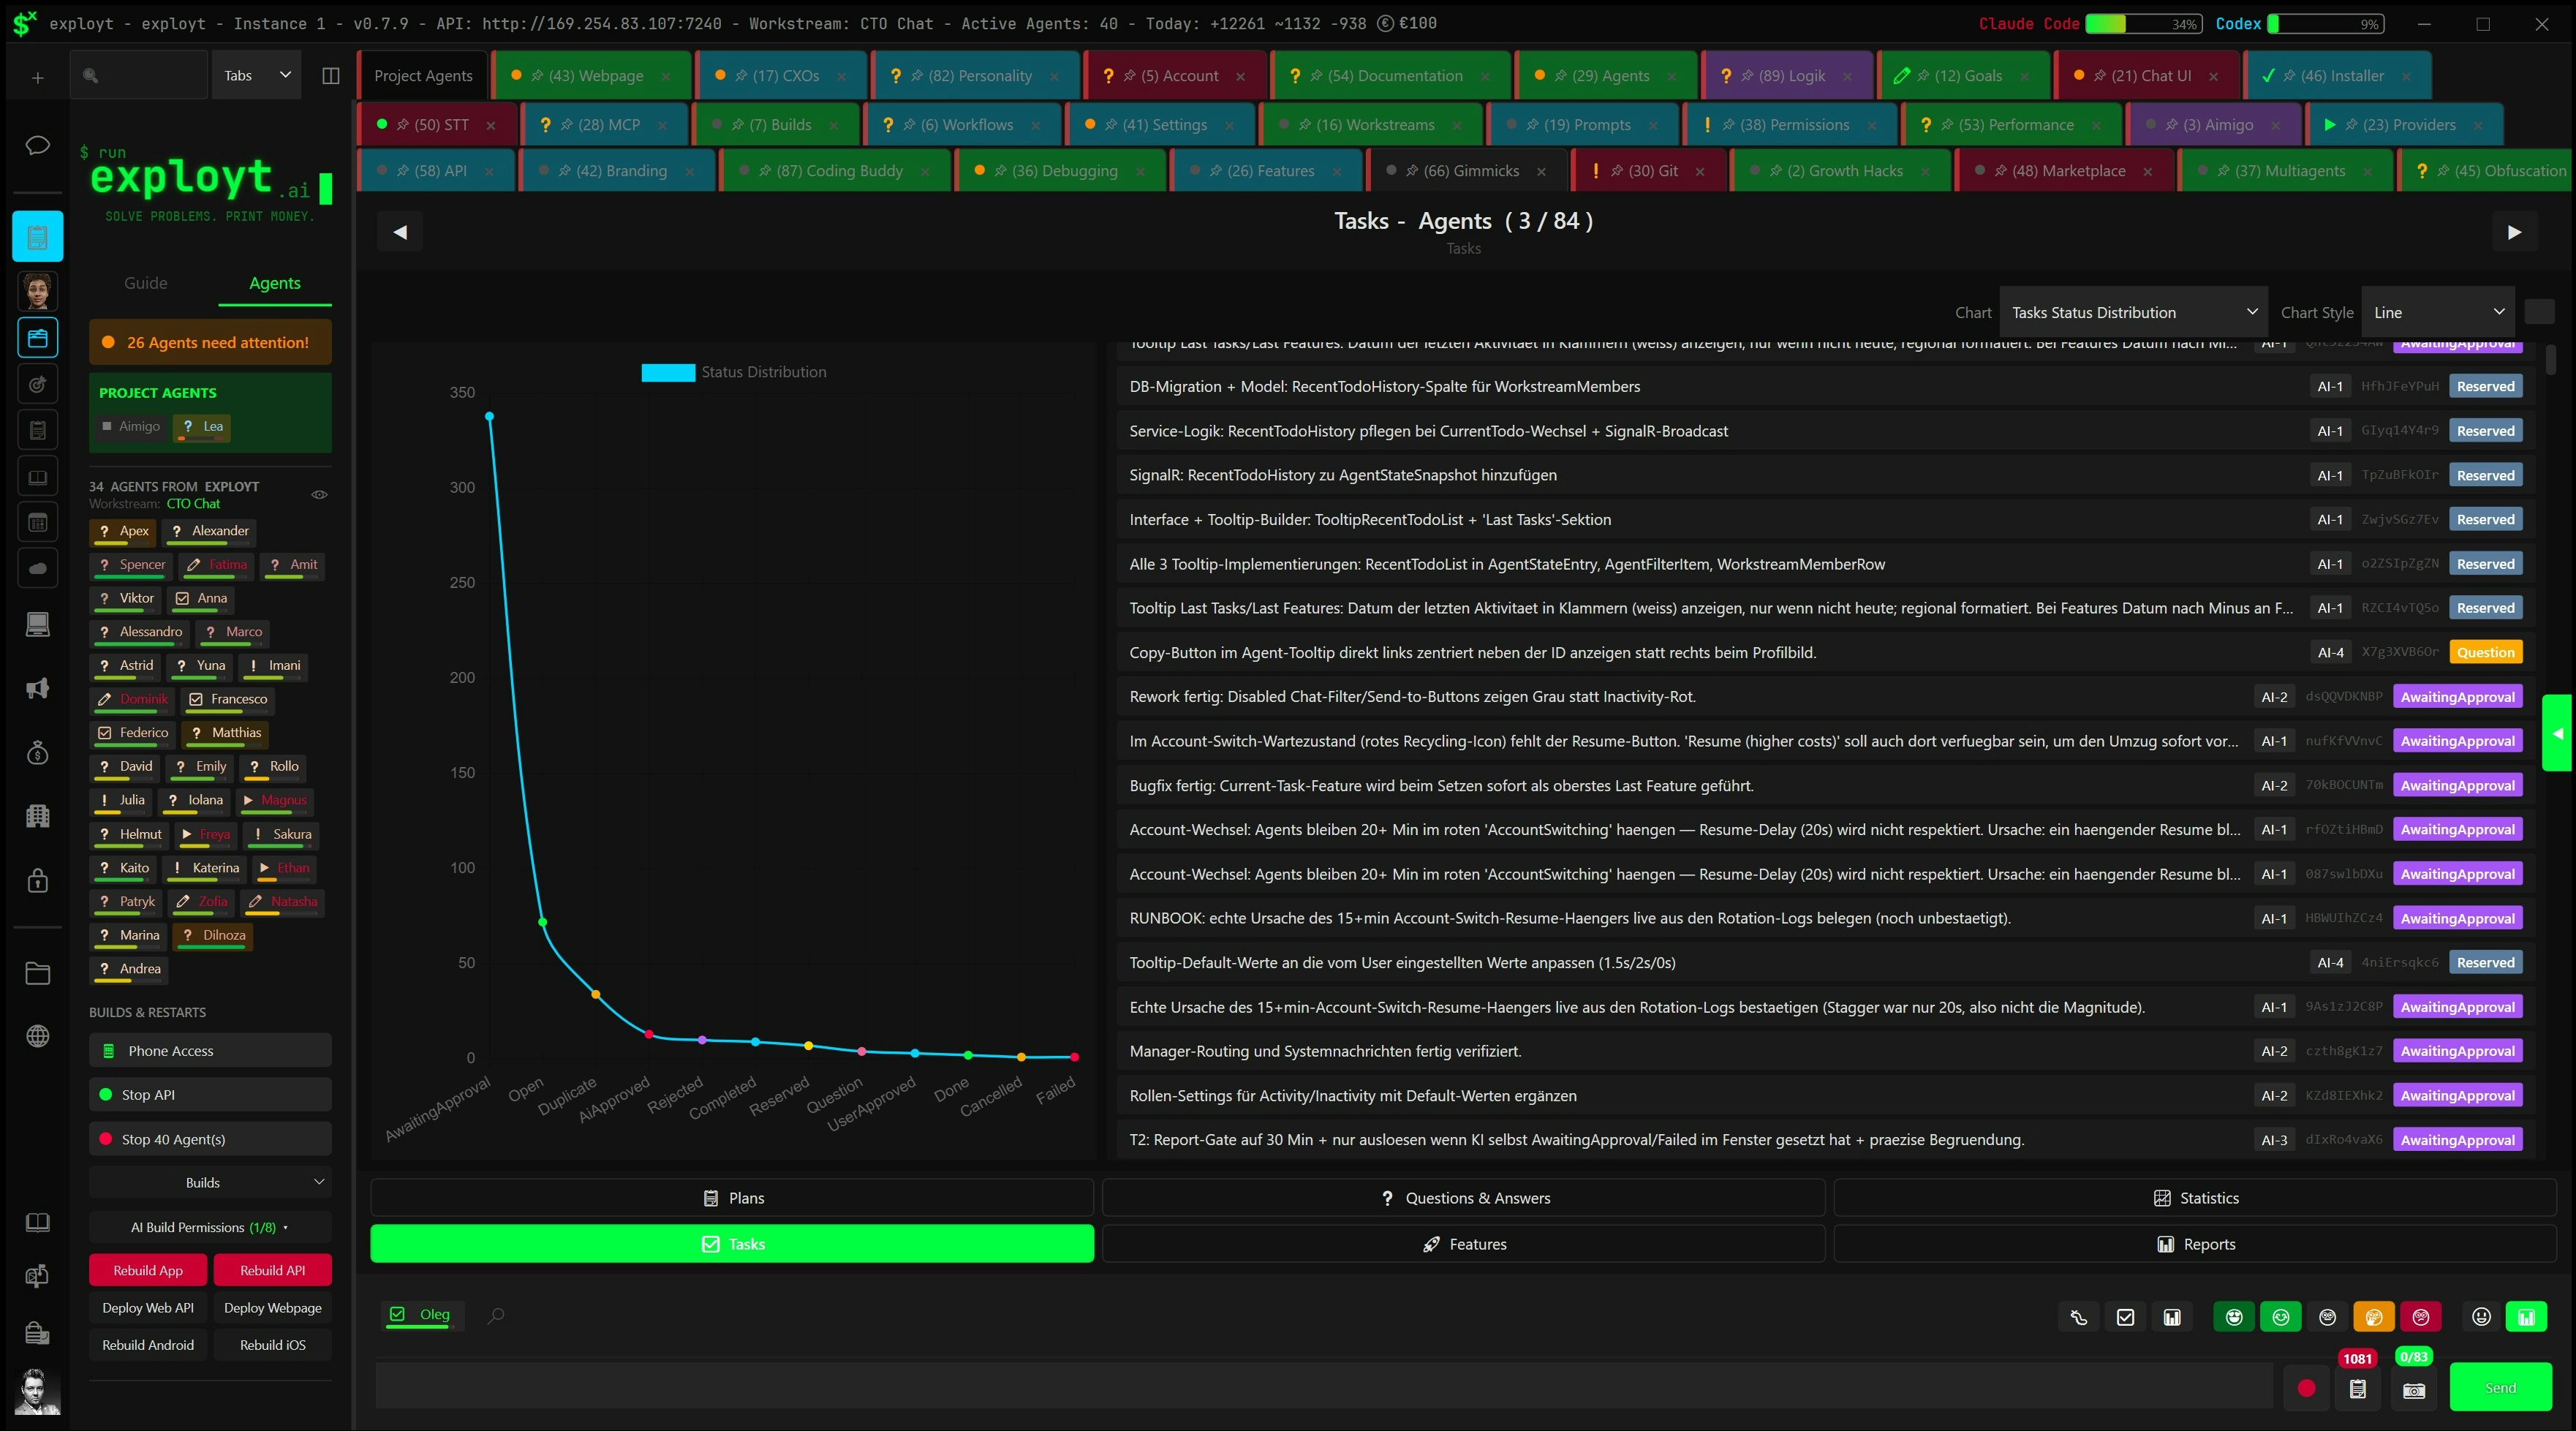Click the AwaitingApproval point on chart
Viewport: 2576px width, 1431px height.
pyautogui.click(x=489, y=416)
